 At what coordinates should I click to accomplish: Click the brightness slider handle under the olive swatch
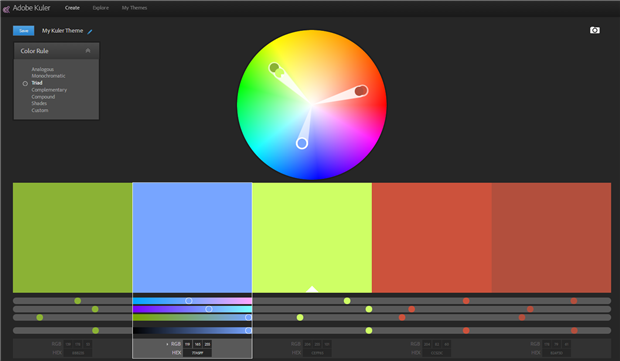[95, 331]
